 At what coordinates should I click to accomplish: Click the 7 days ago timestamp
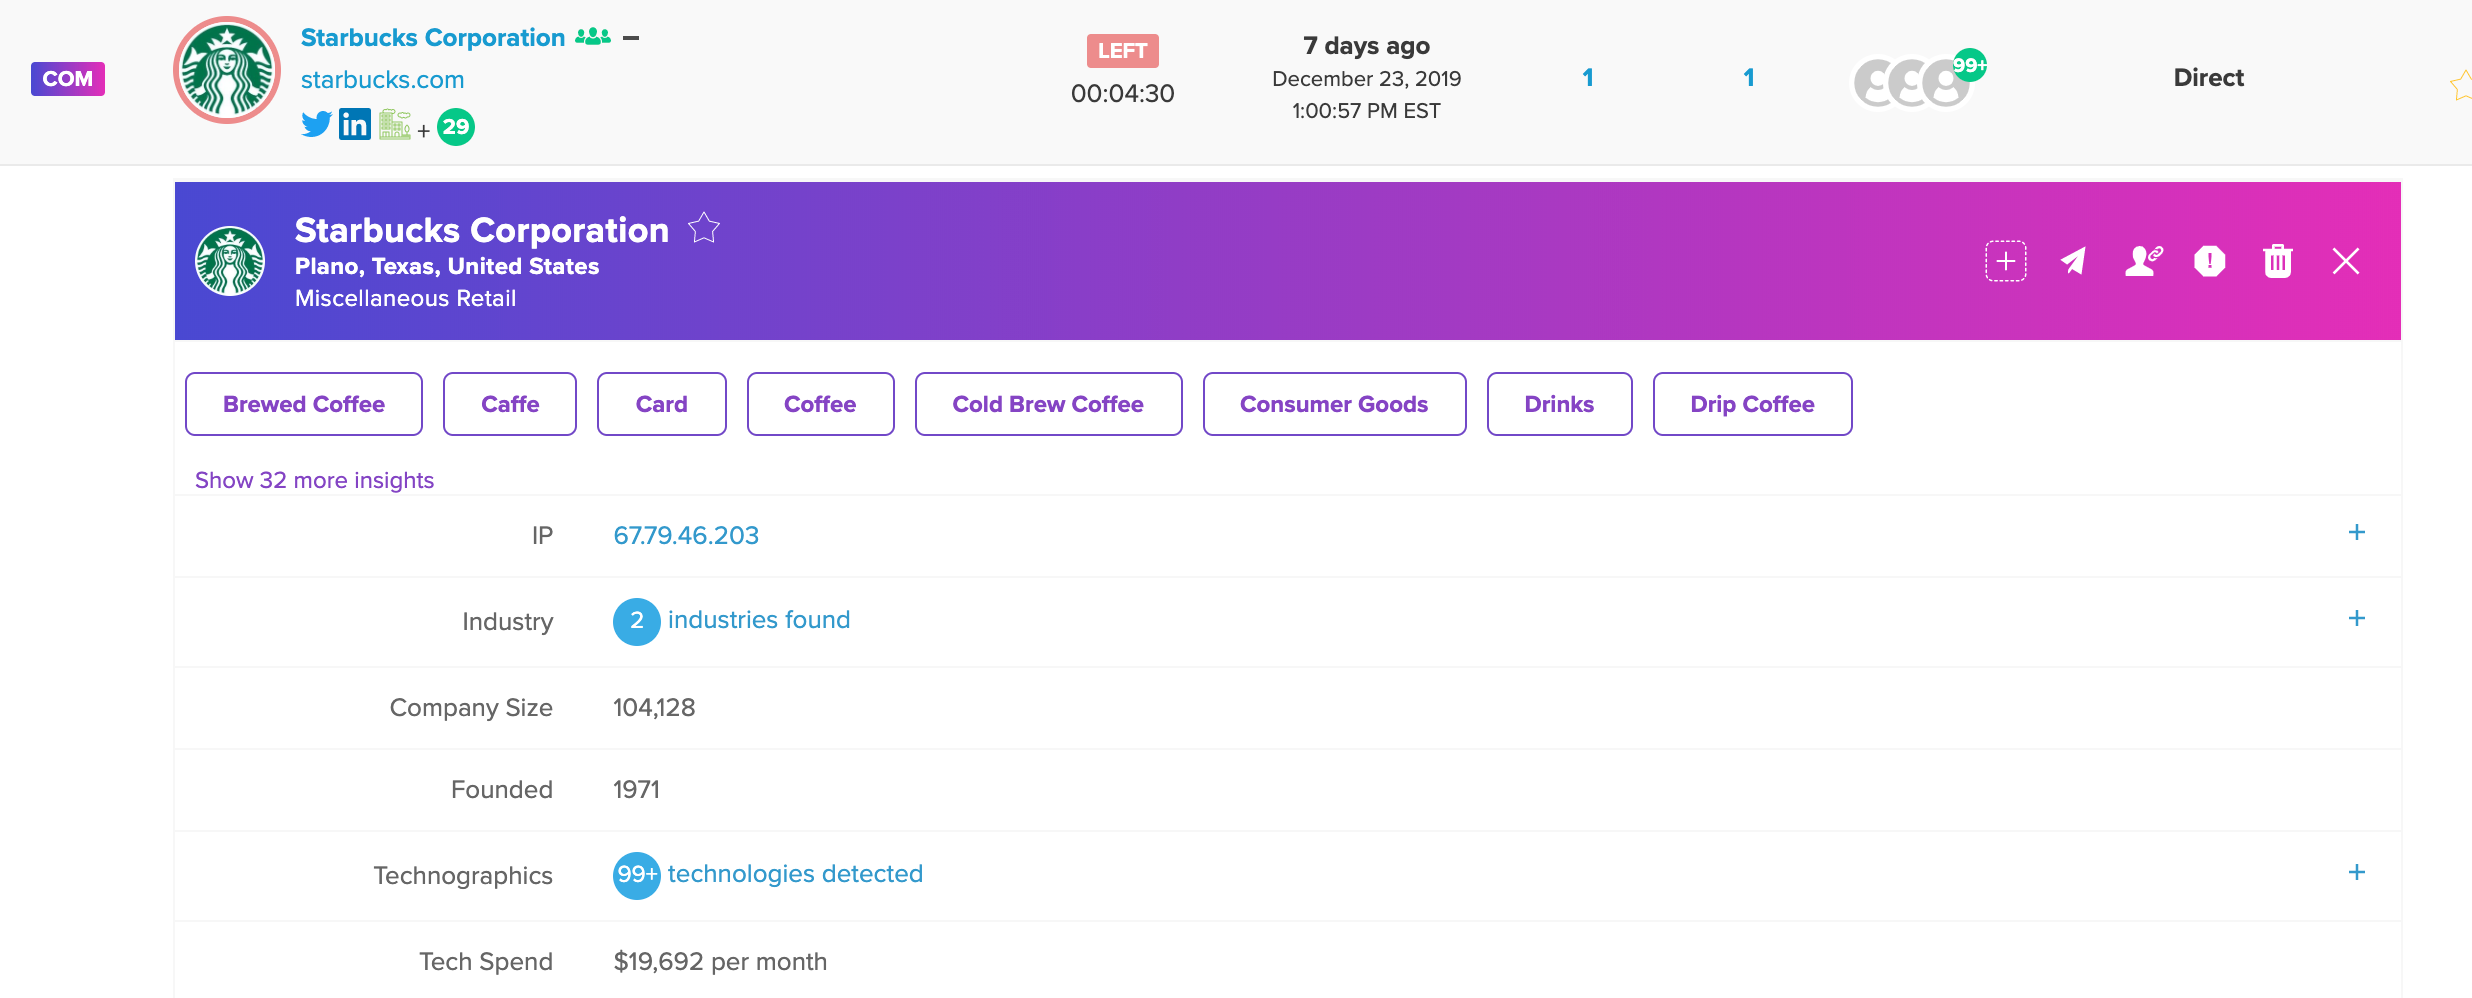[x=1366, y=46]
